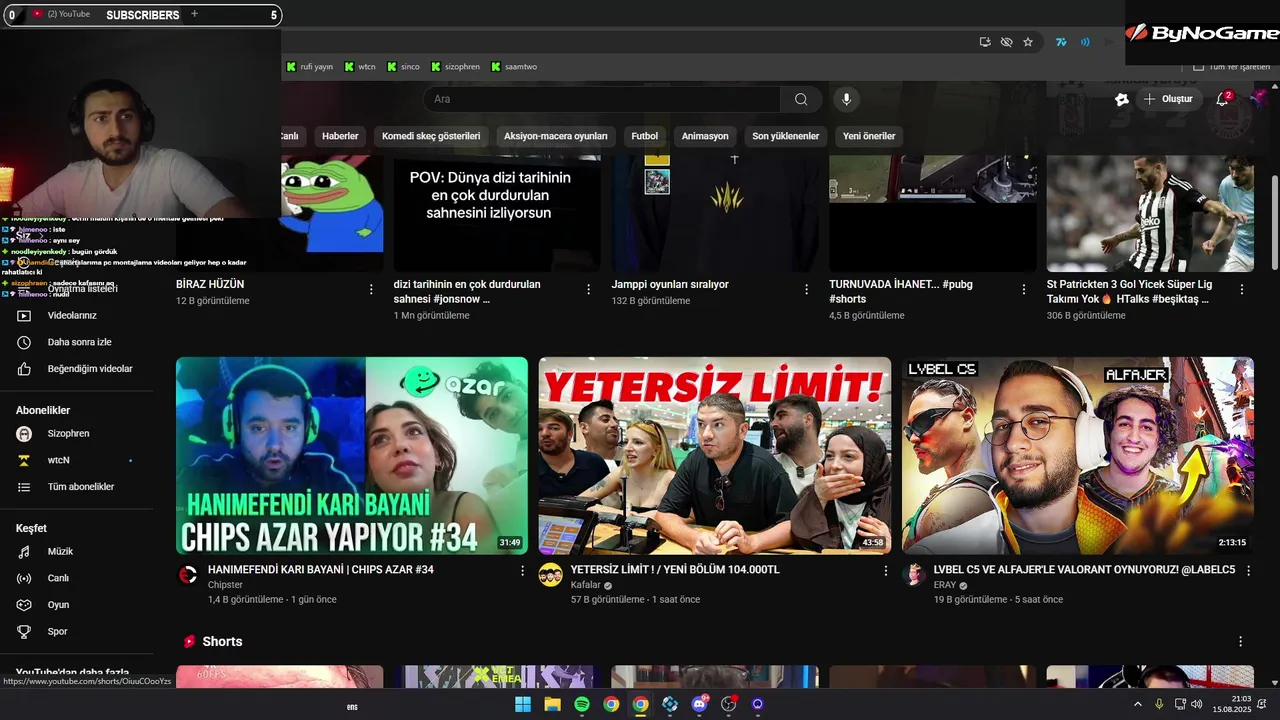Open the Kafalar channel avatar
Screen dimensions: 1280x720
(551, 575)
